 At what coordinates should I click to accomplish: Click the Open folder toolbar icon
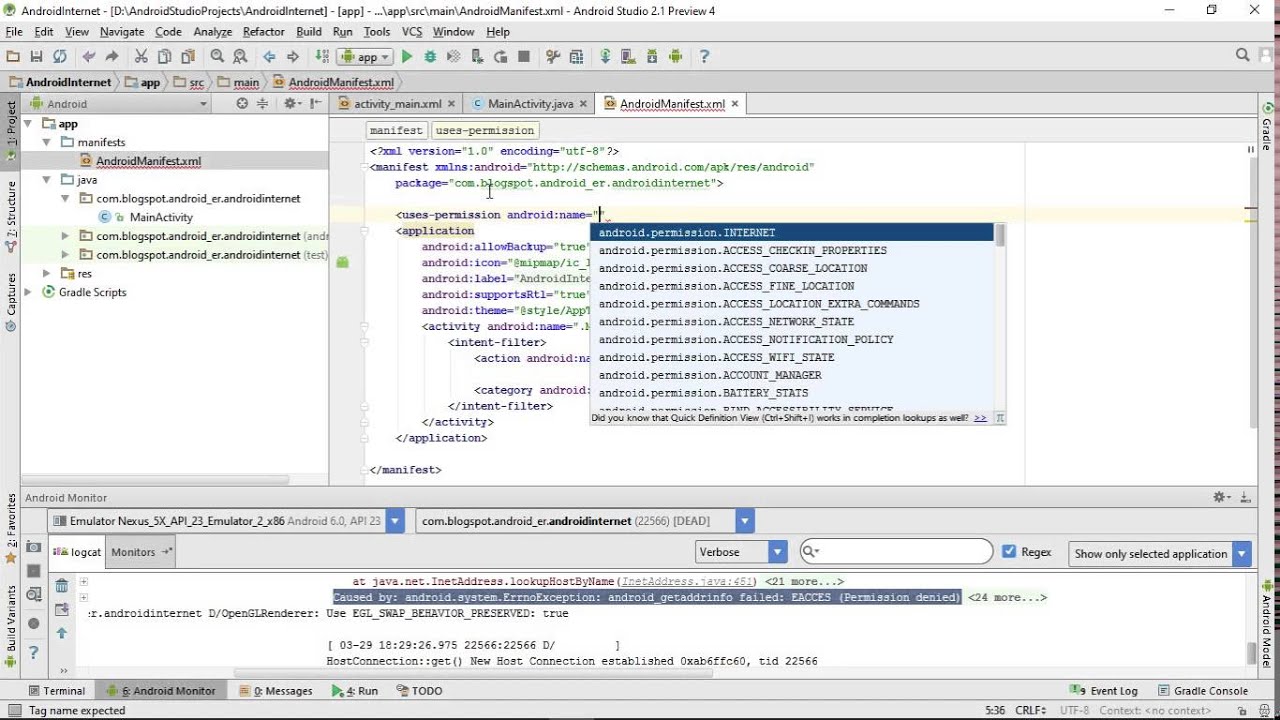pyautogui.click(x=13, y=57)
